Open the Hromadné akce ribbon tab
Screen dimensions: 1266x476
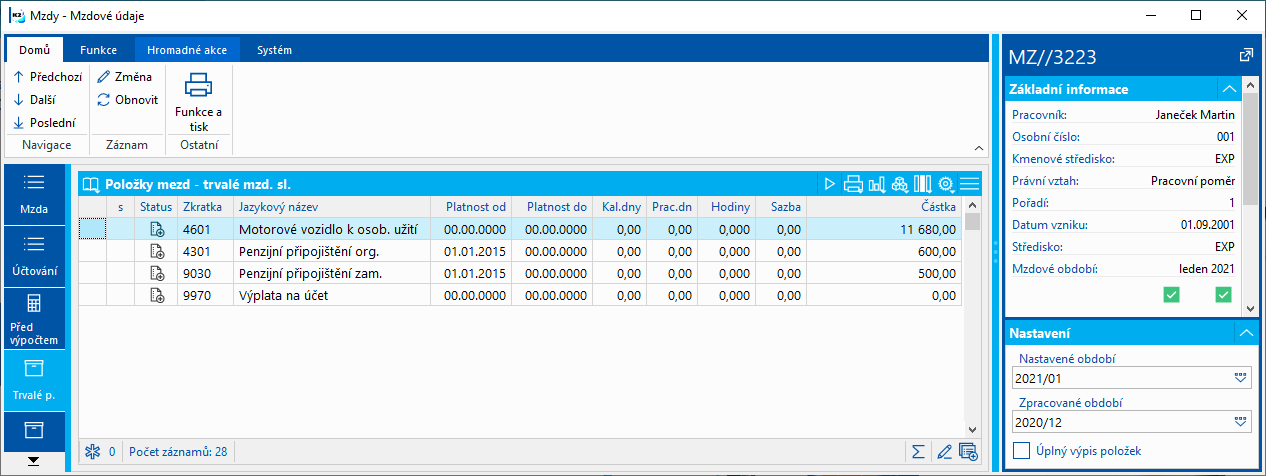[x=186, y=49]
